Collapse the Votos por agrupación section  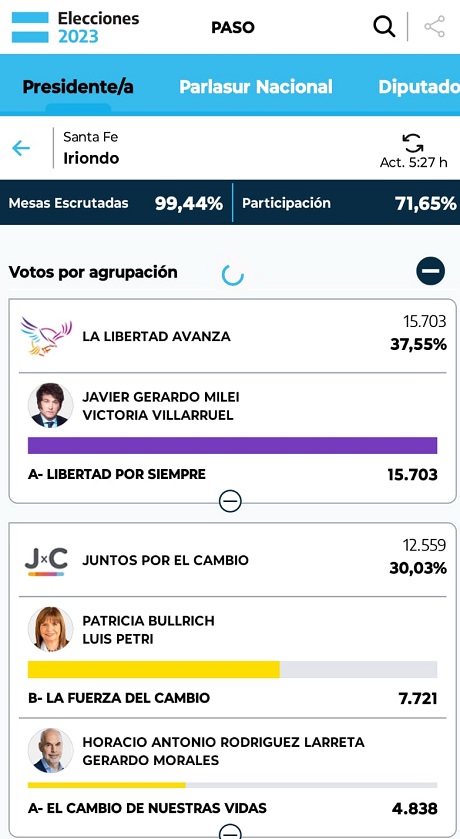[431, 271]
